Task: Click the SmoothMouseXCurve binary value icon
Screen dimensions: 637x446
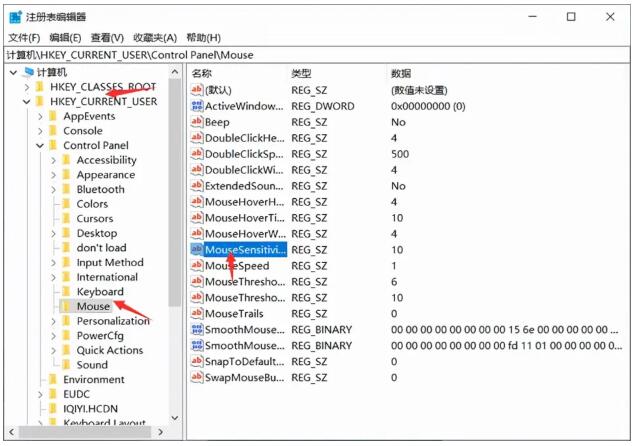Action: [x=197, y=329]
